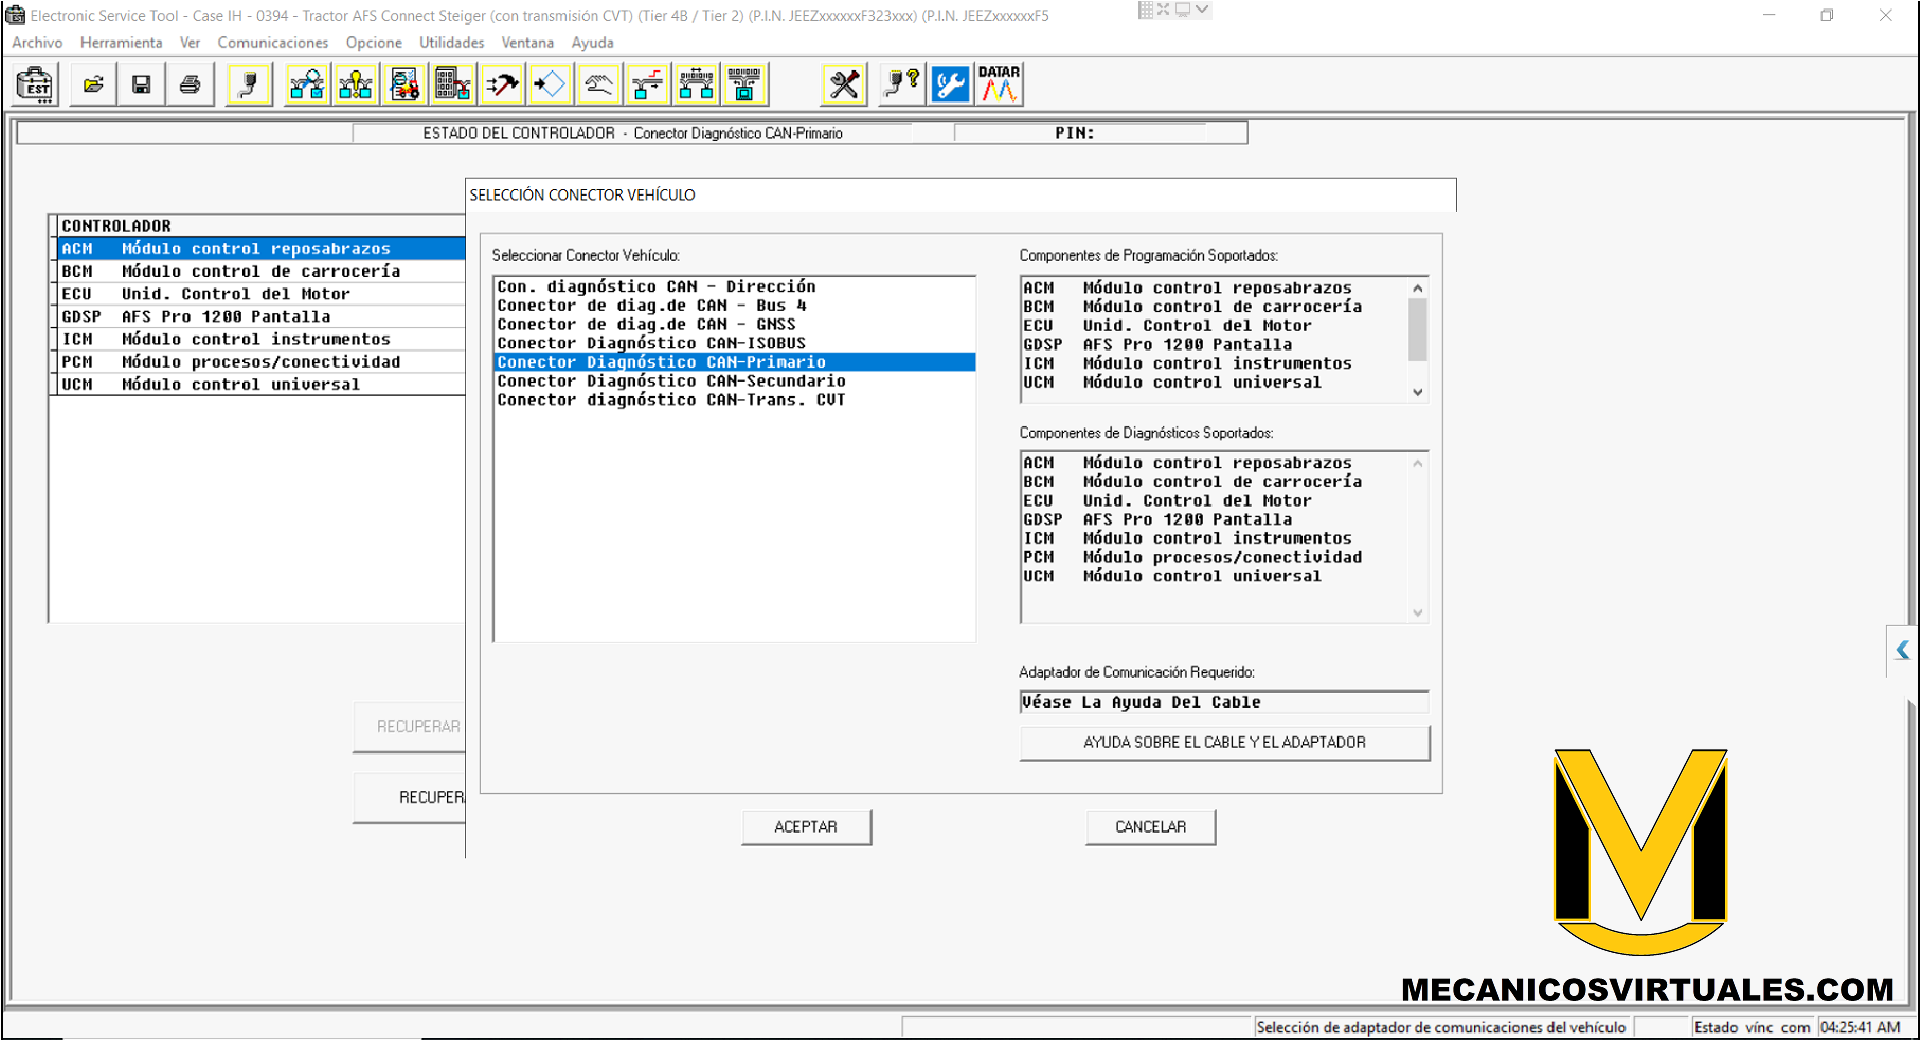Click the binary data bus monitor icon

tap(744, 85)
